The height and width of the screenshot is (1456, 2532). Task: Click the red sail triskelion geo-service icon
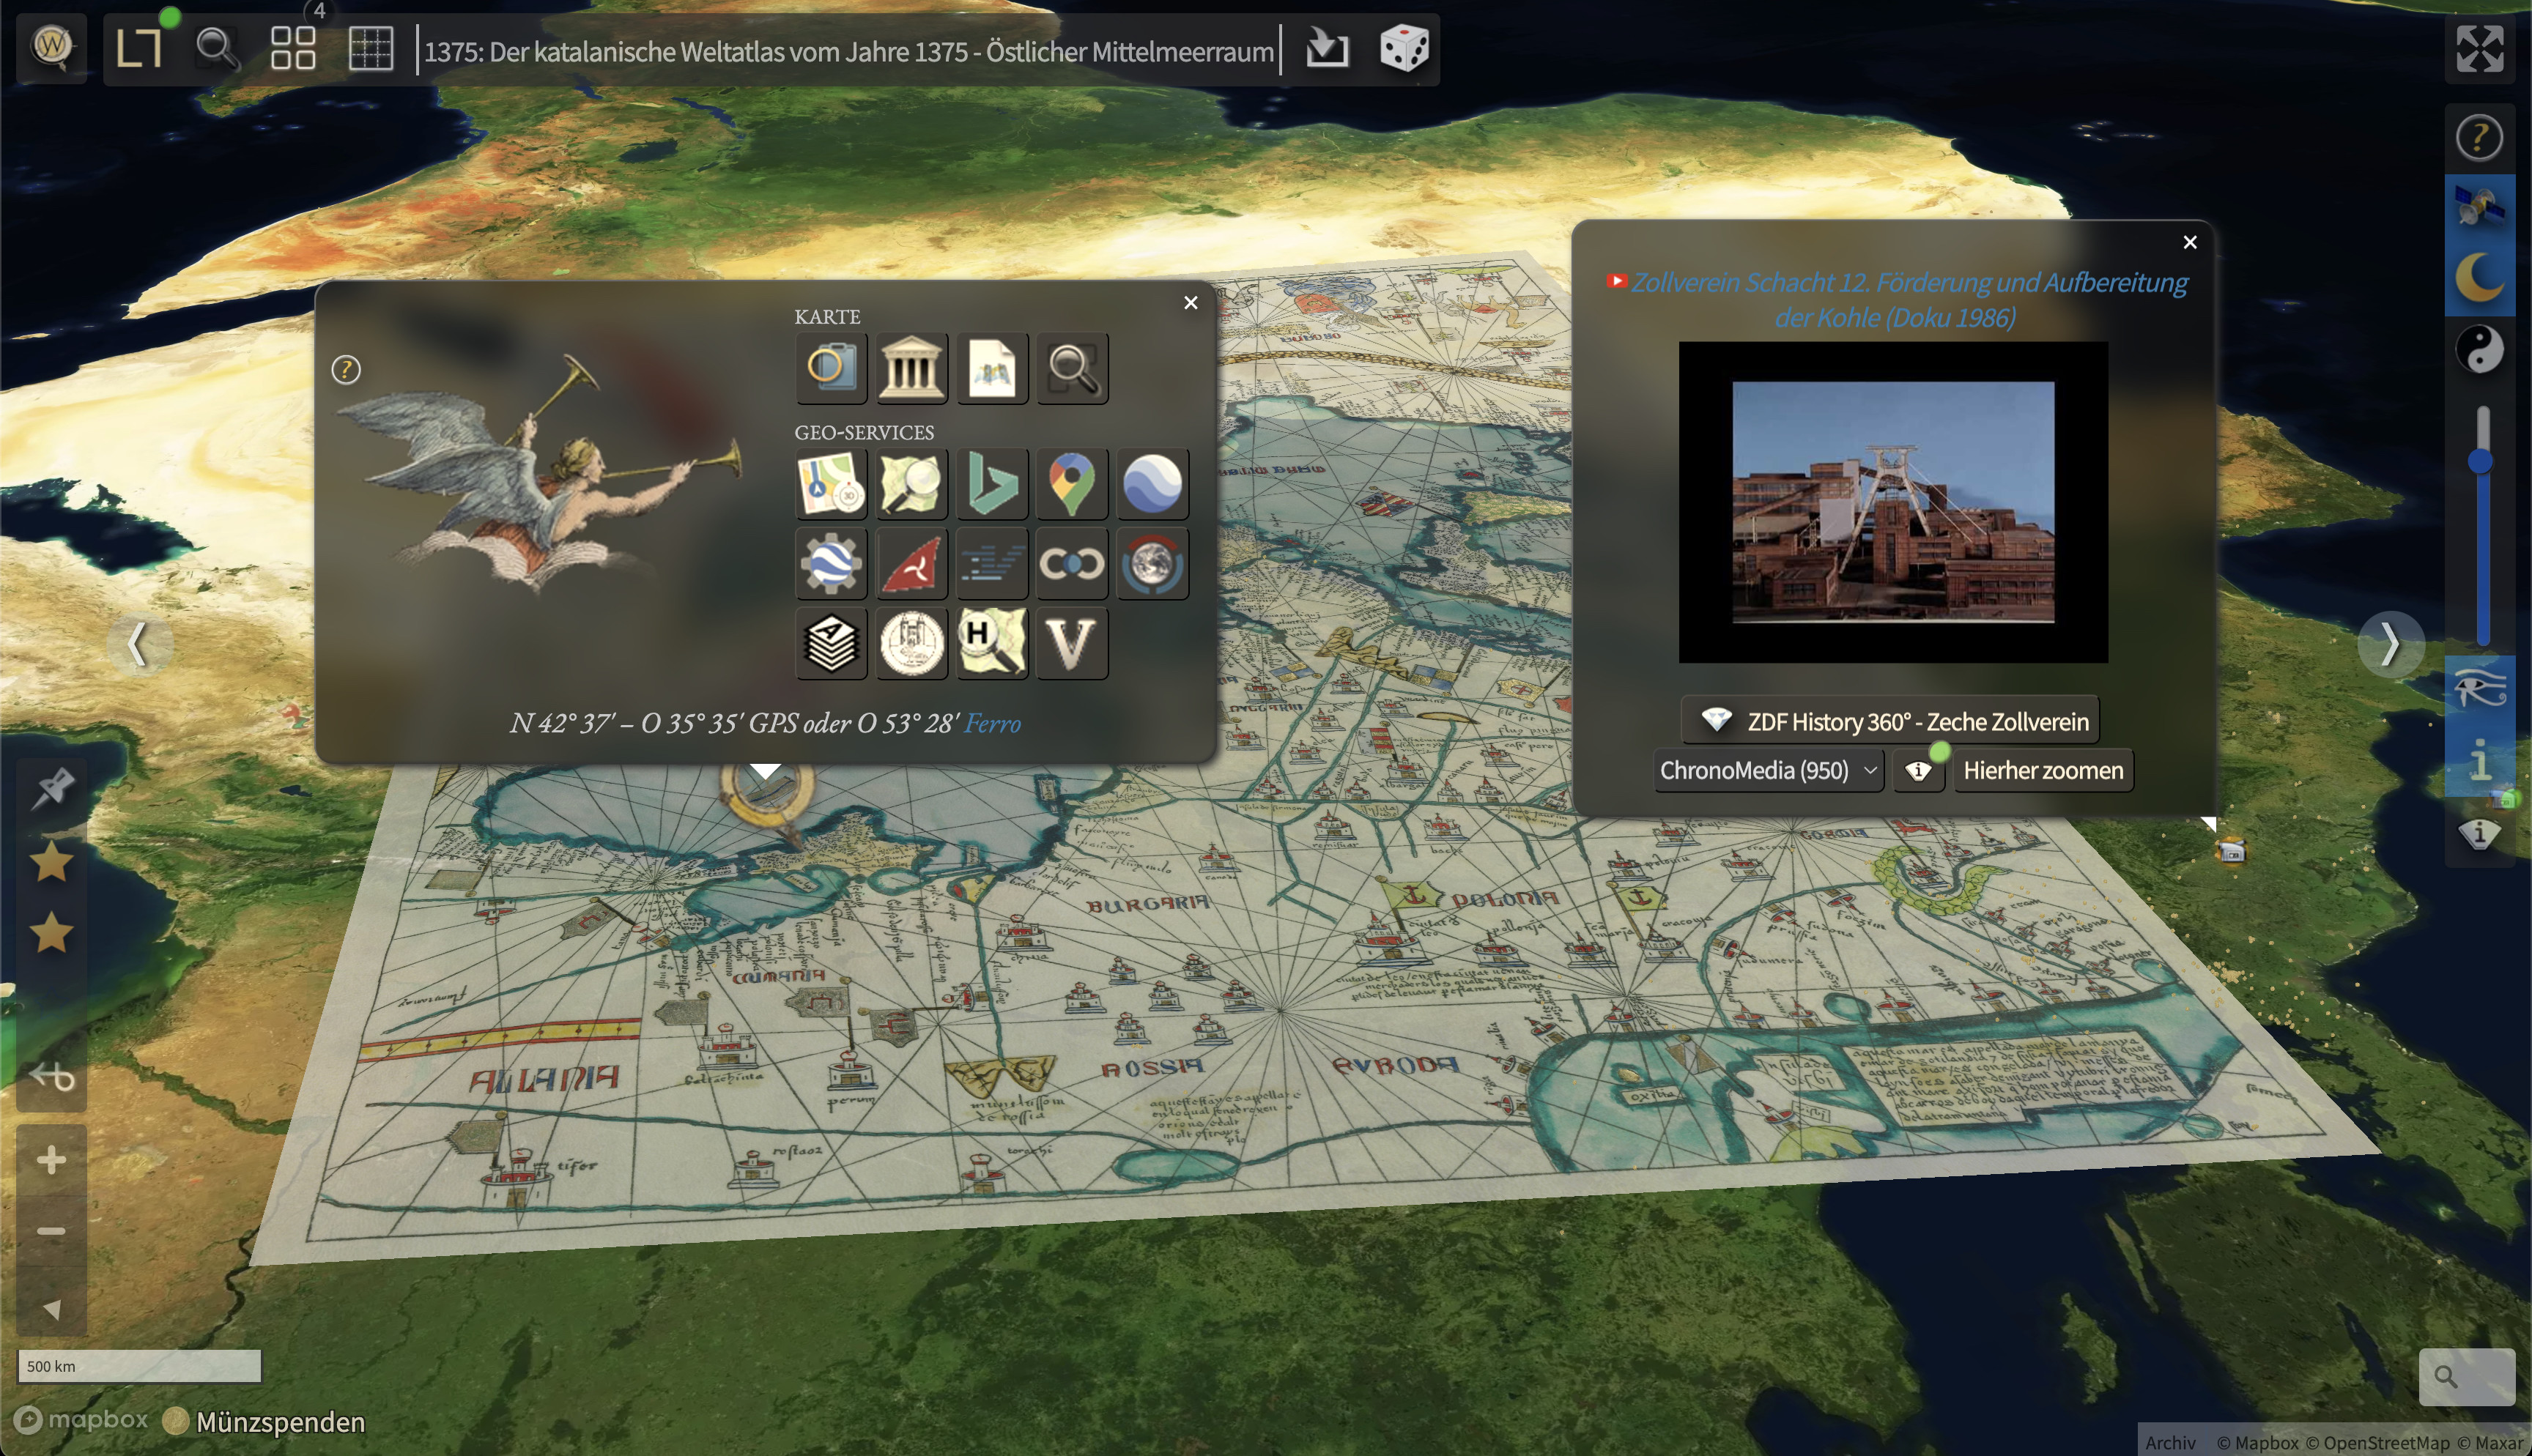pos(911,564)
